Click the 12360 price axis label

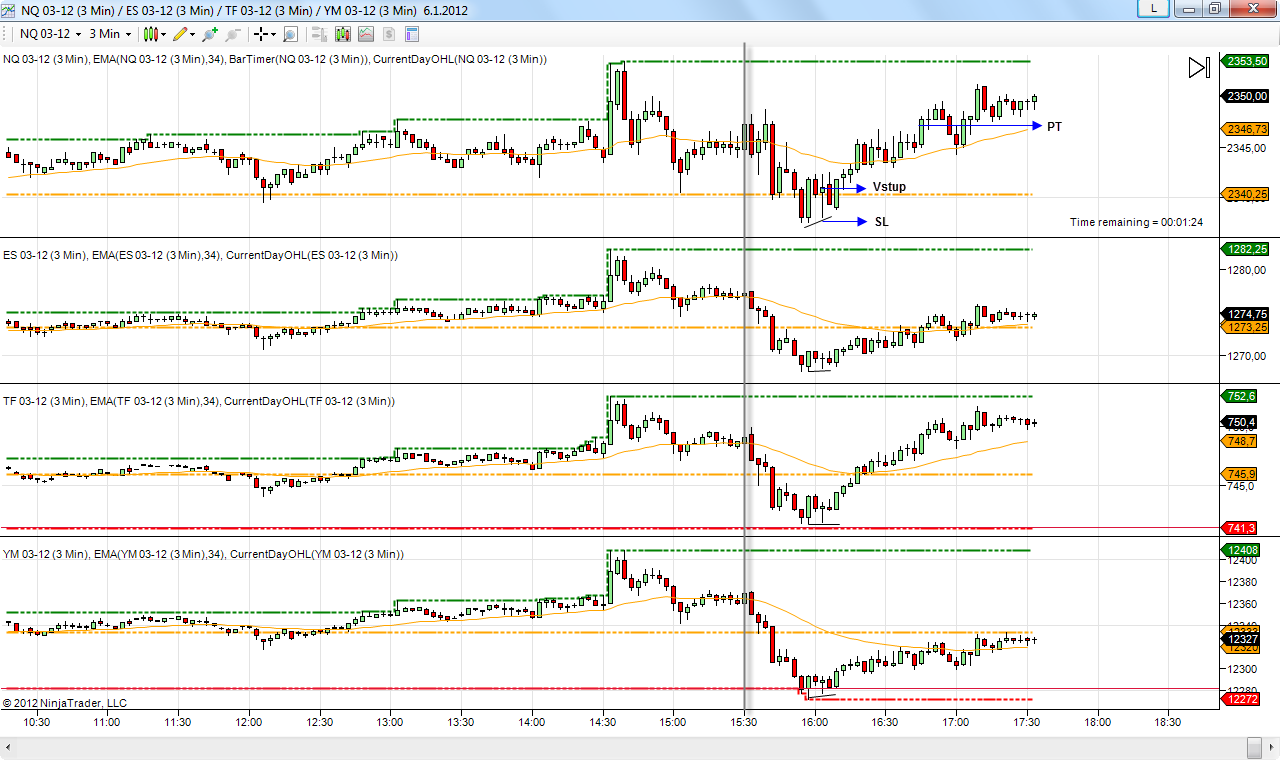(x=1243, y=604)
